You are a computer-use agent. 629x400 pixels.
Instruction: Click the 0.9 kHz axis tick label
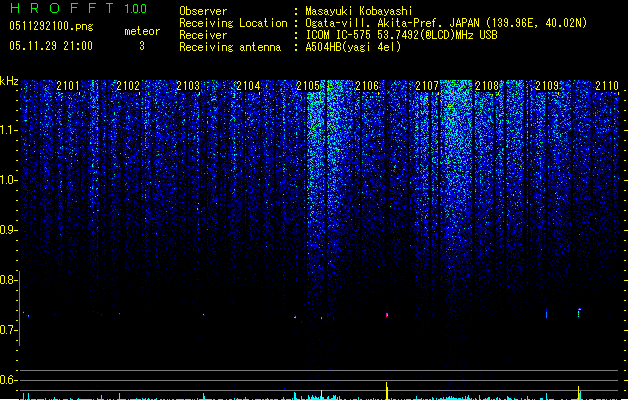[x=8, y=230]
